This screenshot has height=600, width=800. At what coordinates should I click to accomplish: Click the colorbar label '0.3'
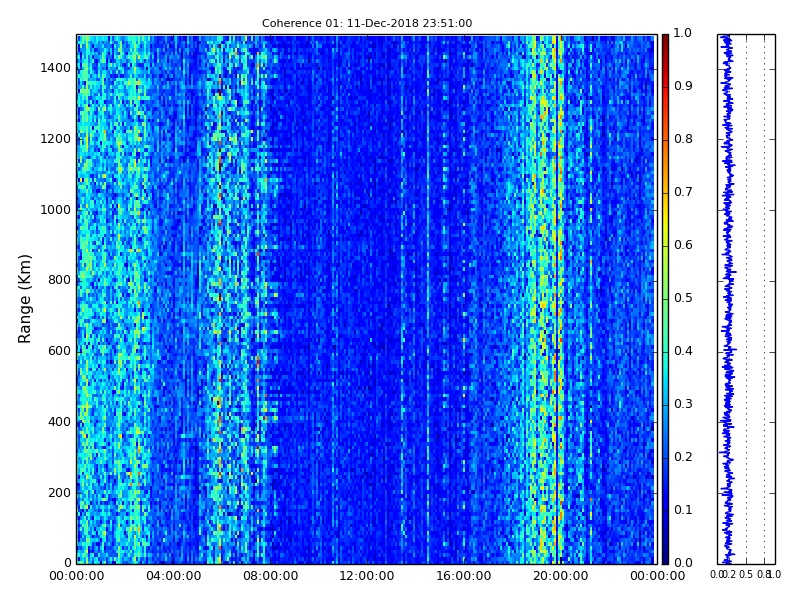click(683, 404)
